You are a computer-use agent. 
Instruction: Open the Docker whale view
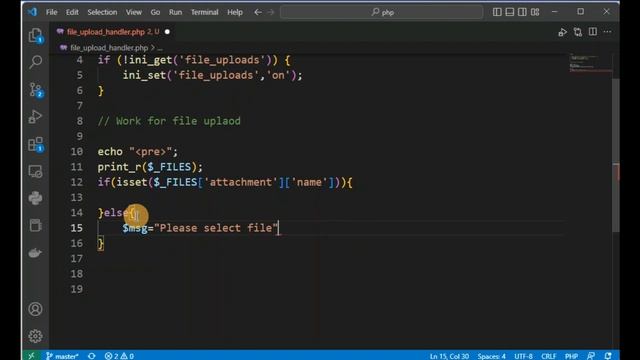[x=36, y=253]
